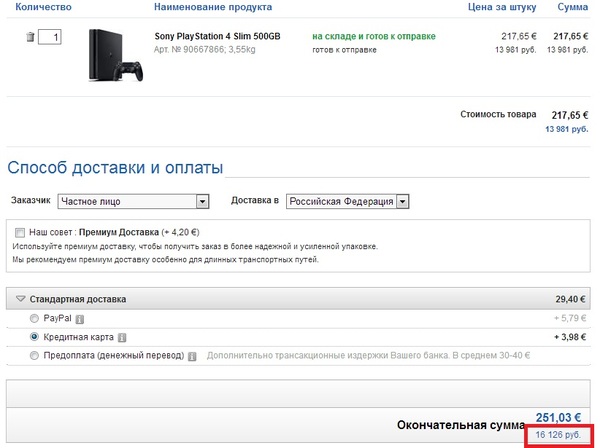Click the Наименование продукта column header
The height and width of the screenshot is (448, 600).
pos(213,7)
